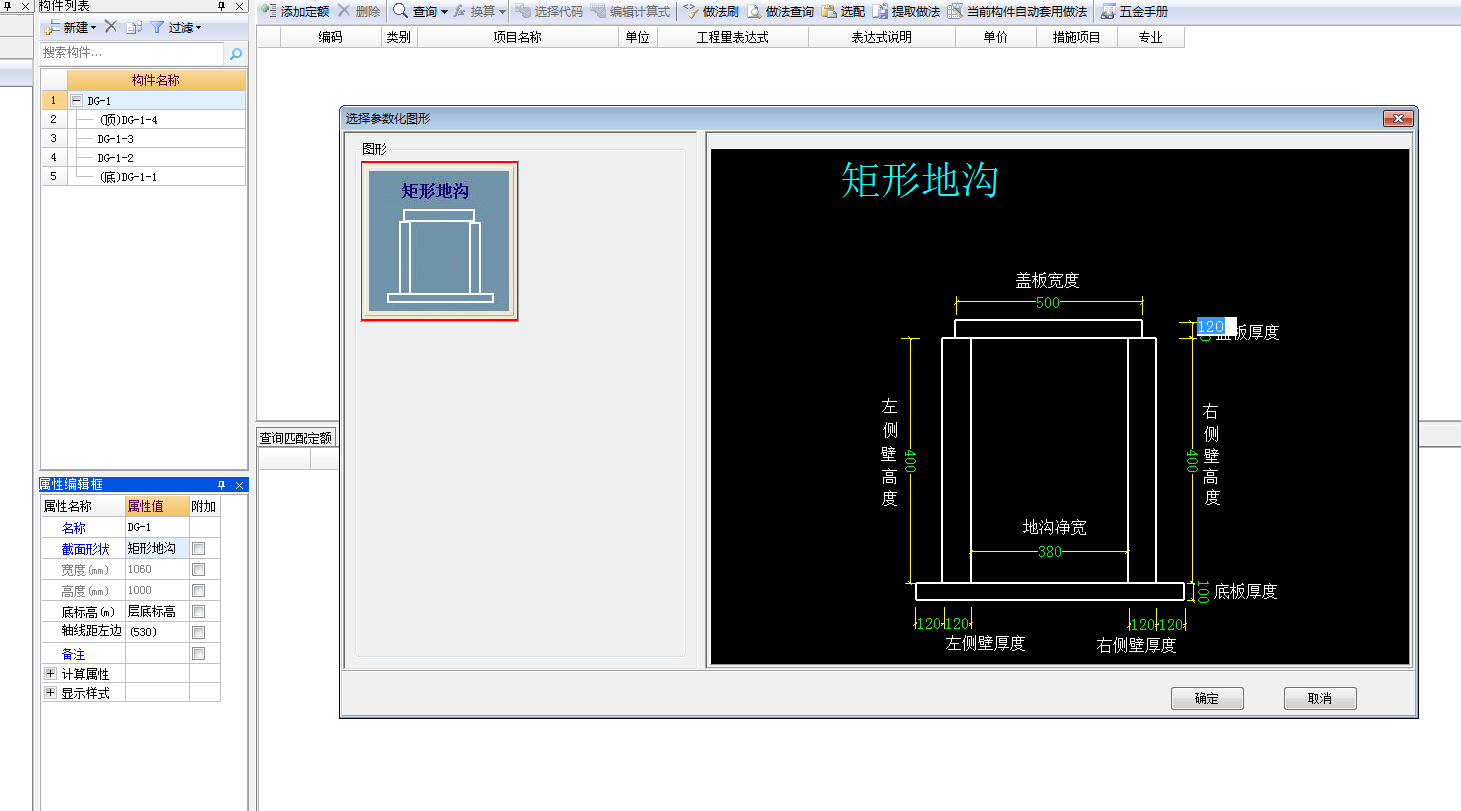Click the highlighted 120 cover thickness input
Image resolution: width=1461 pixels, height=811 pixels.
1216,326
